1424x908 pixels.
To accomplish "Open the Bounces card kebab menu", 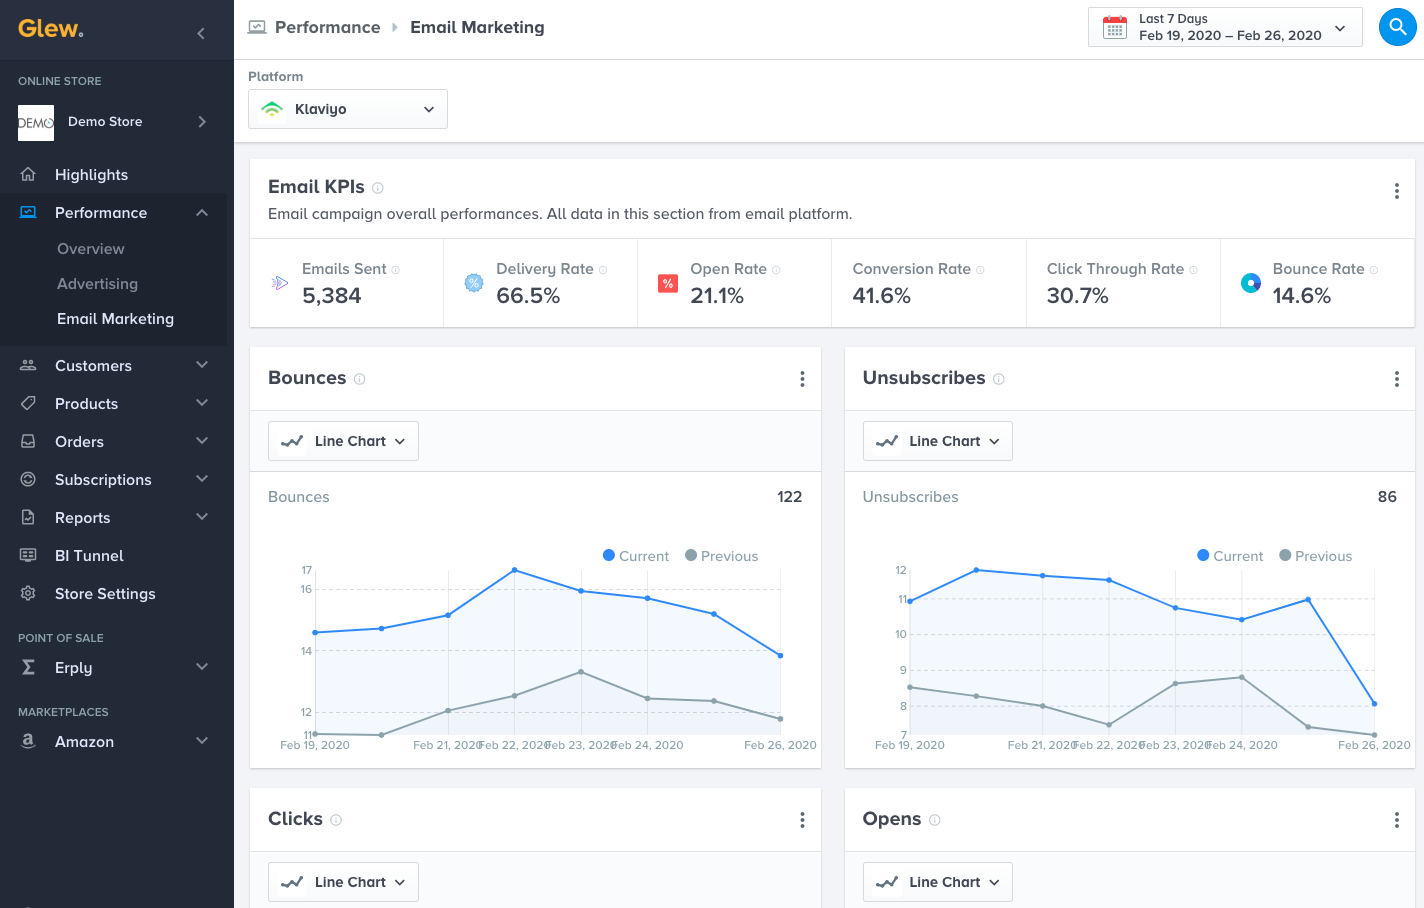I will [x=802, y=379].
